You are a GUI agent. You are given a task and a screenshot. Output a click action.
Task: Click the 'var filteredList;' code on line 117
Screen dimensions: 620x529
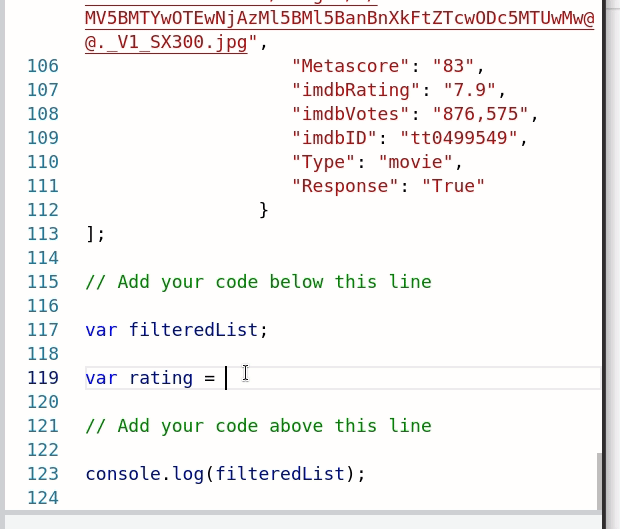click(x=176, y=330)
